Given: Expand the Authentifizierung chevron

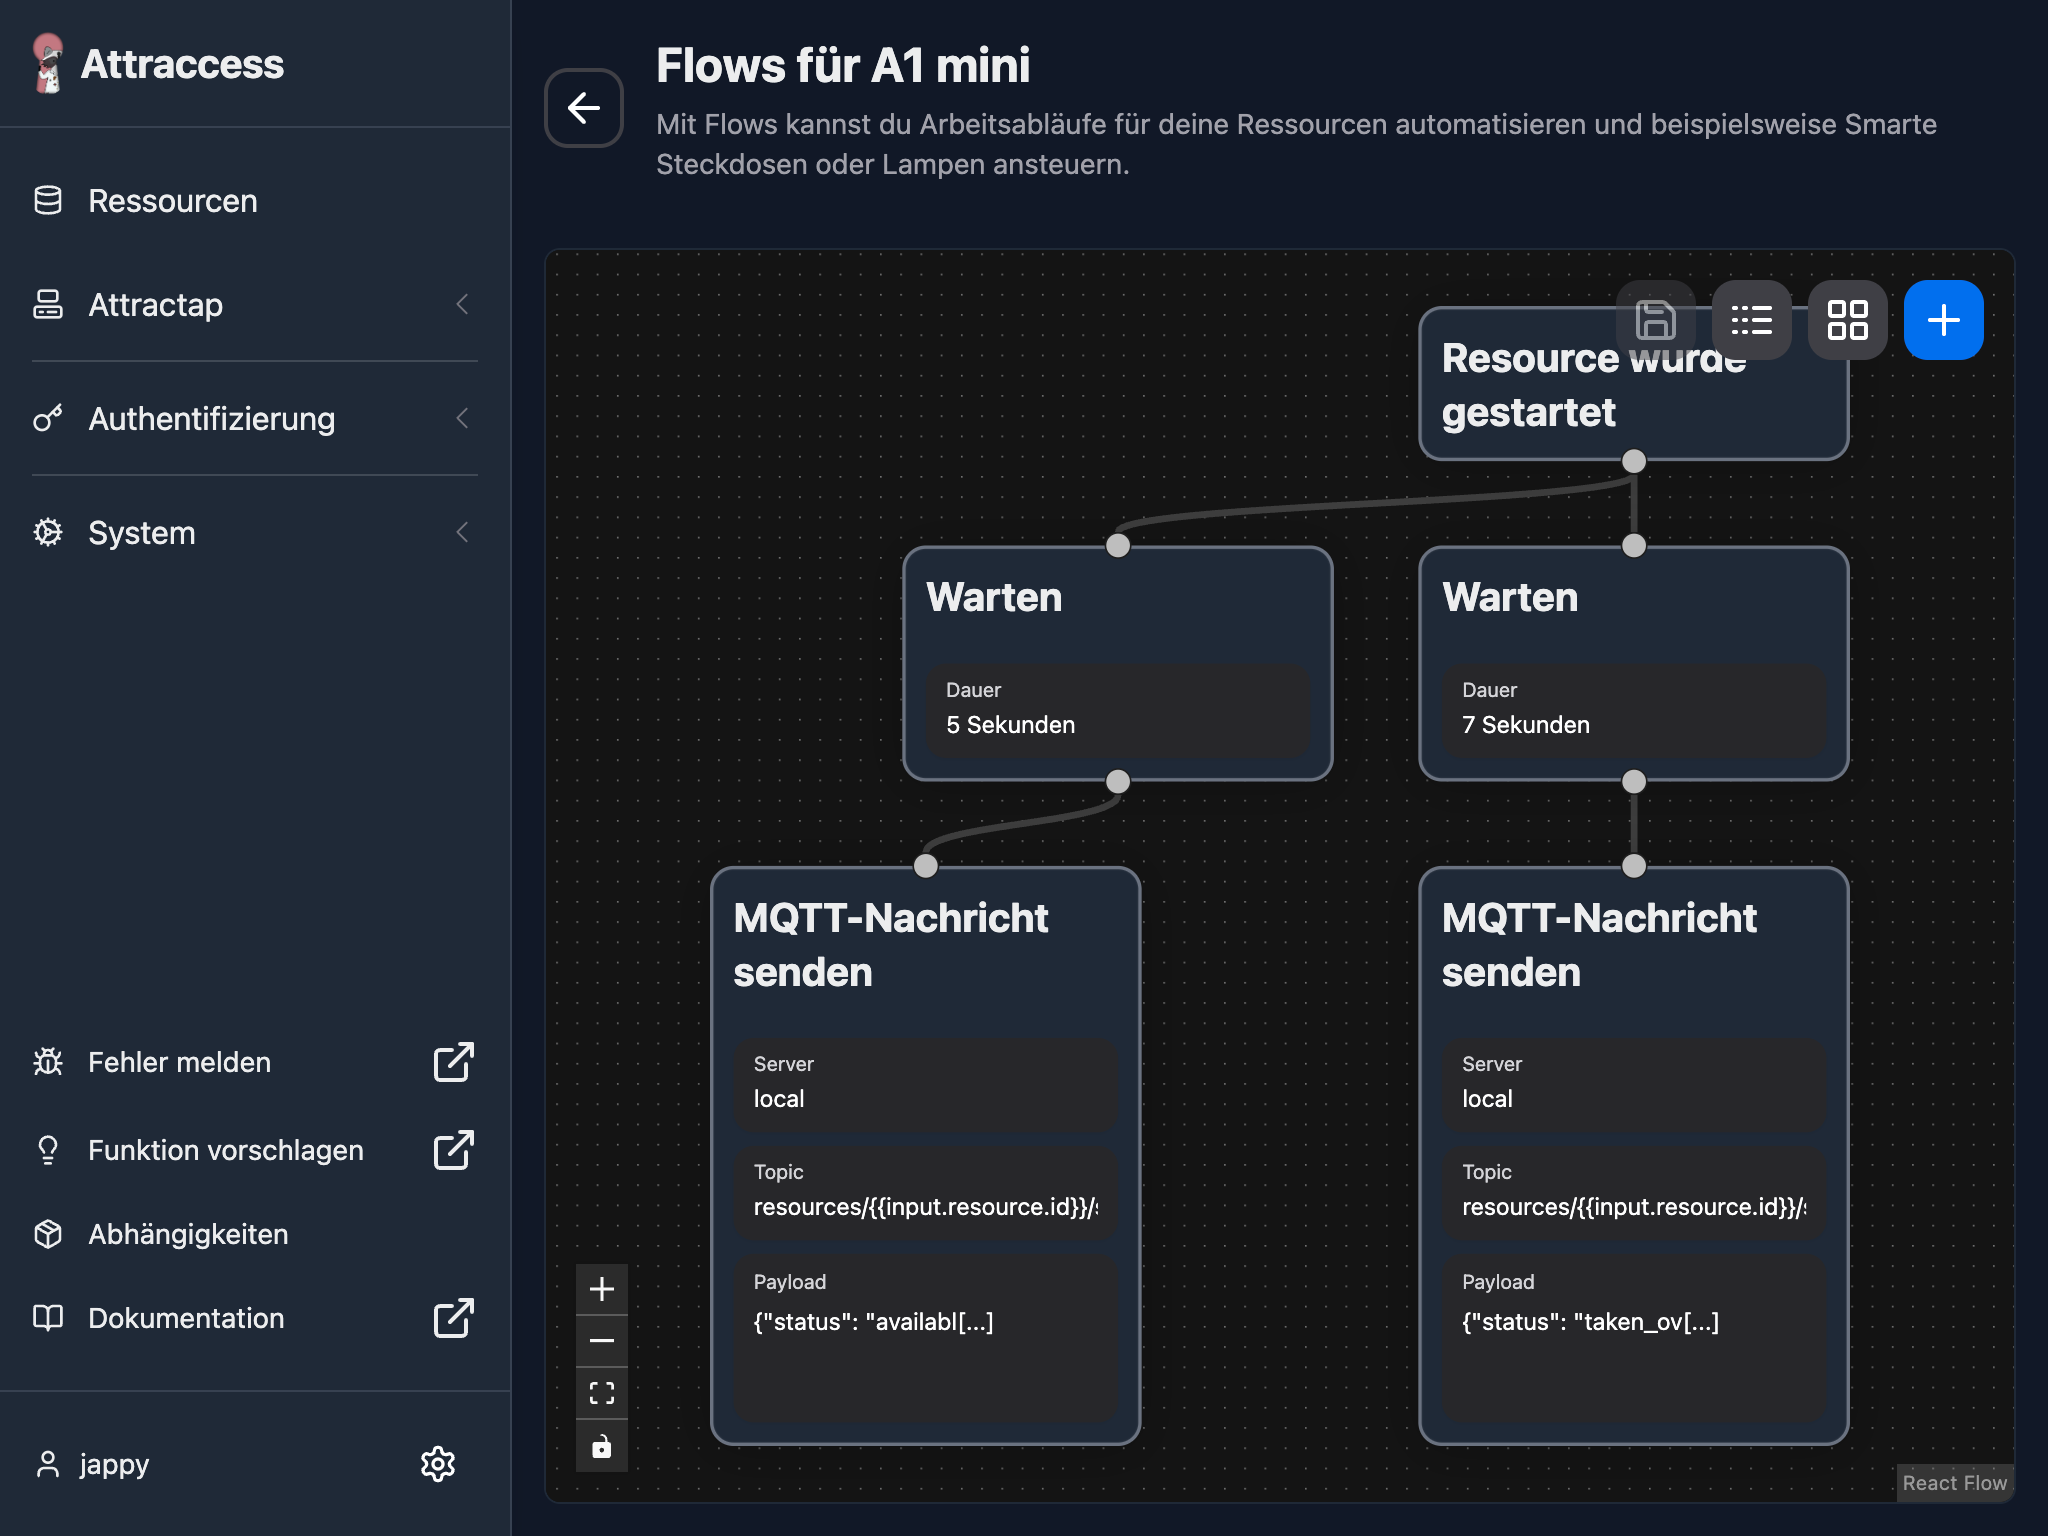Looking at the screenshot, I should (x=462, y=418).
